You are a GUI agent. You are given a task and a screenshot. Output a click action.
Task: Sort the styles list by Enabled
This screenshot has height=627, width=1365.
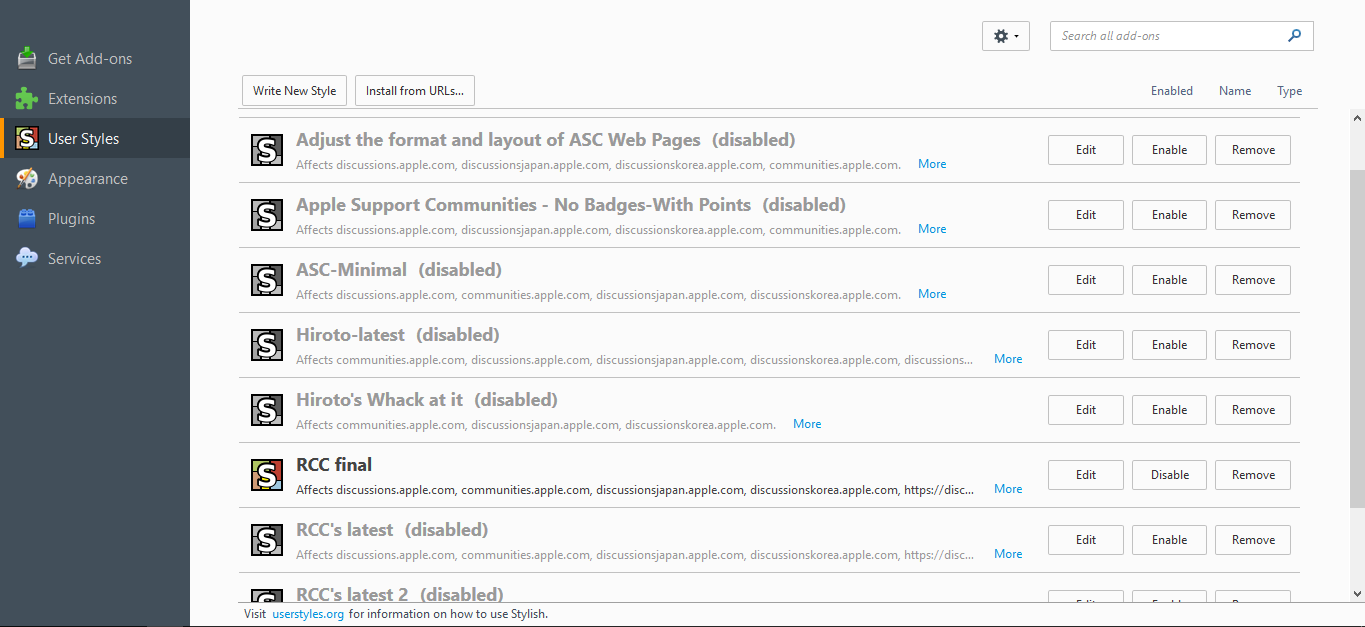click(1172, 91)
